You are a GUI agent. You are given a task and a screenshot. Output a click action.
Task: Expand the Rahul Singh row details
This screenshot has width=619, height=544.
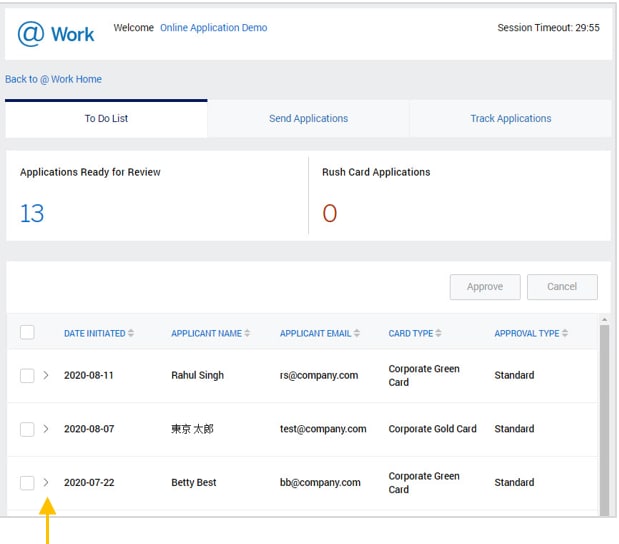click(x=46, y=376)
